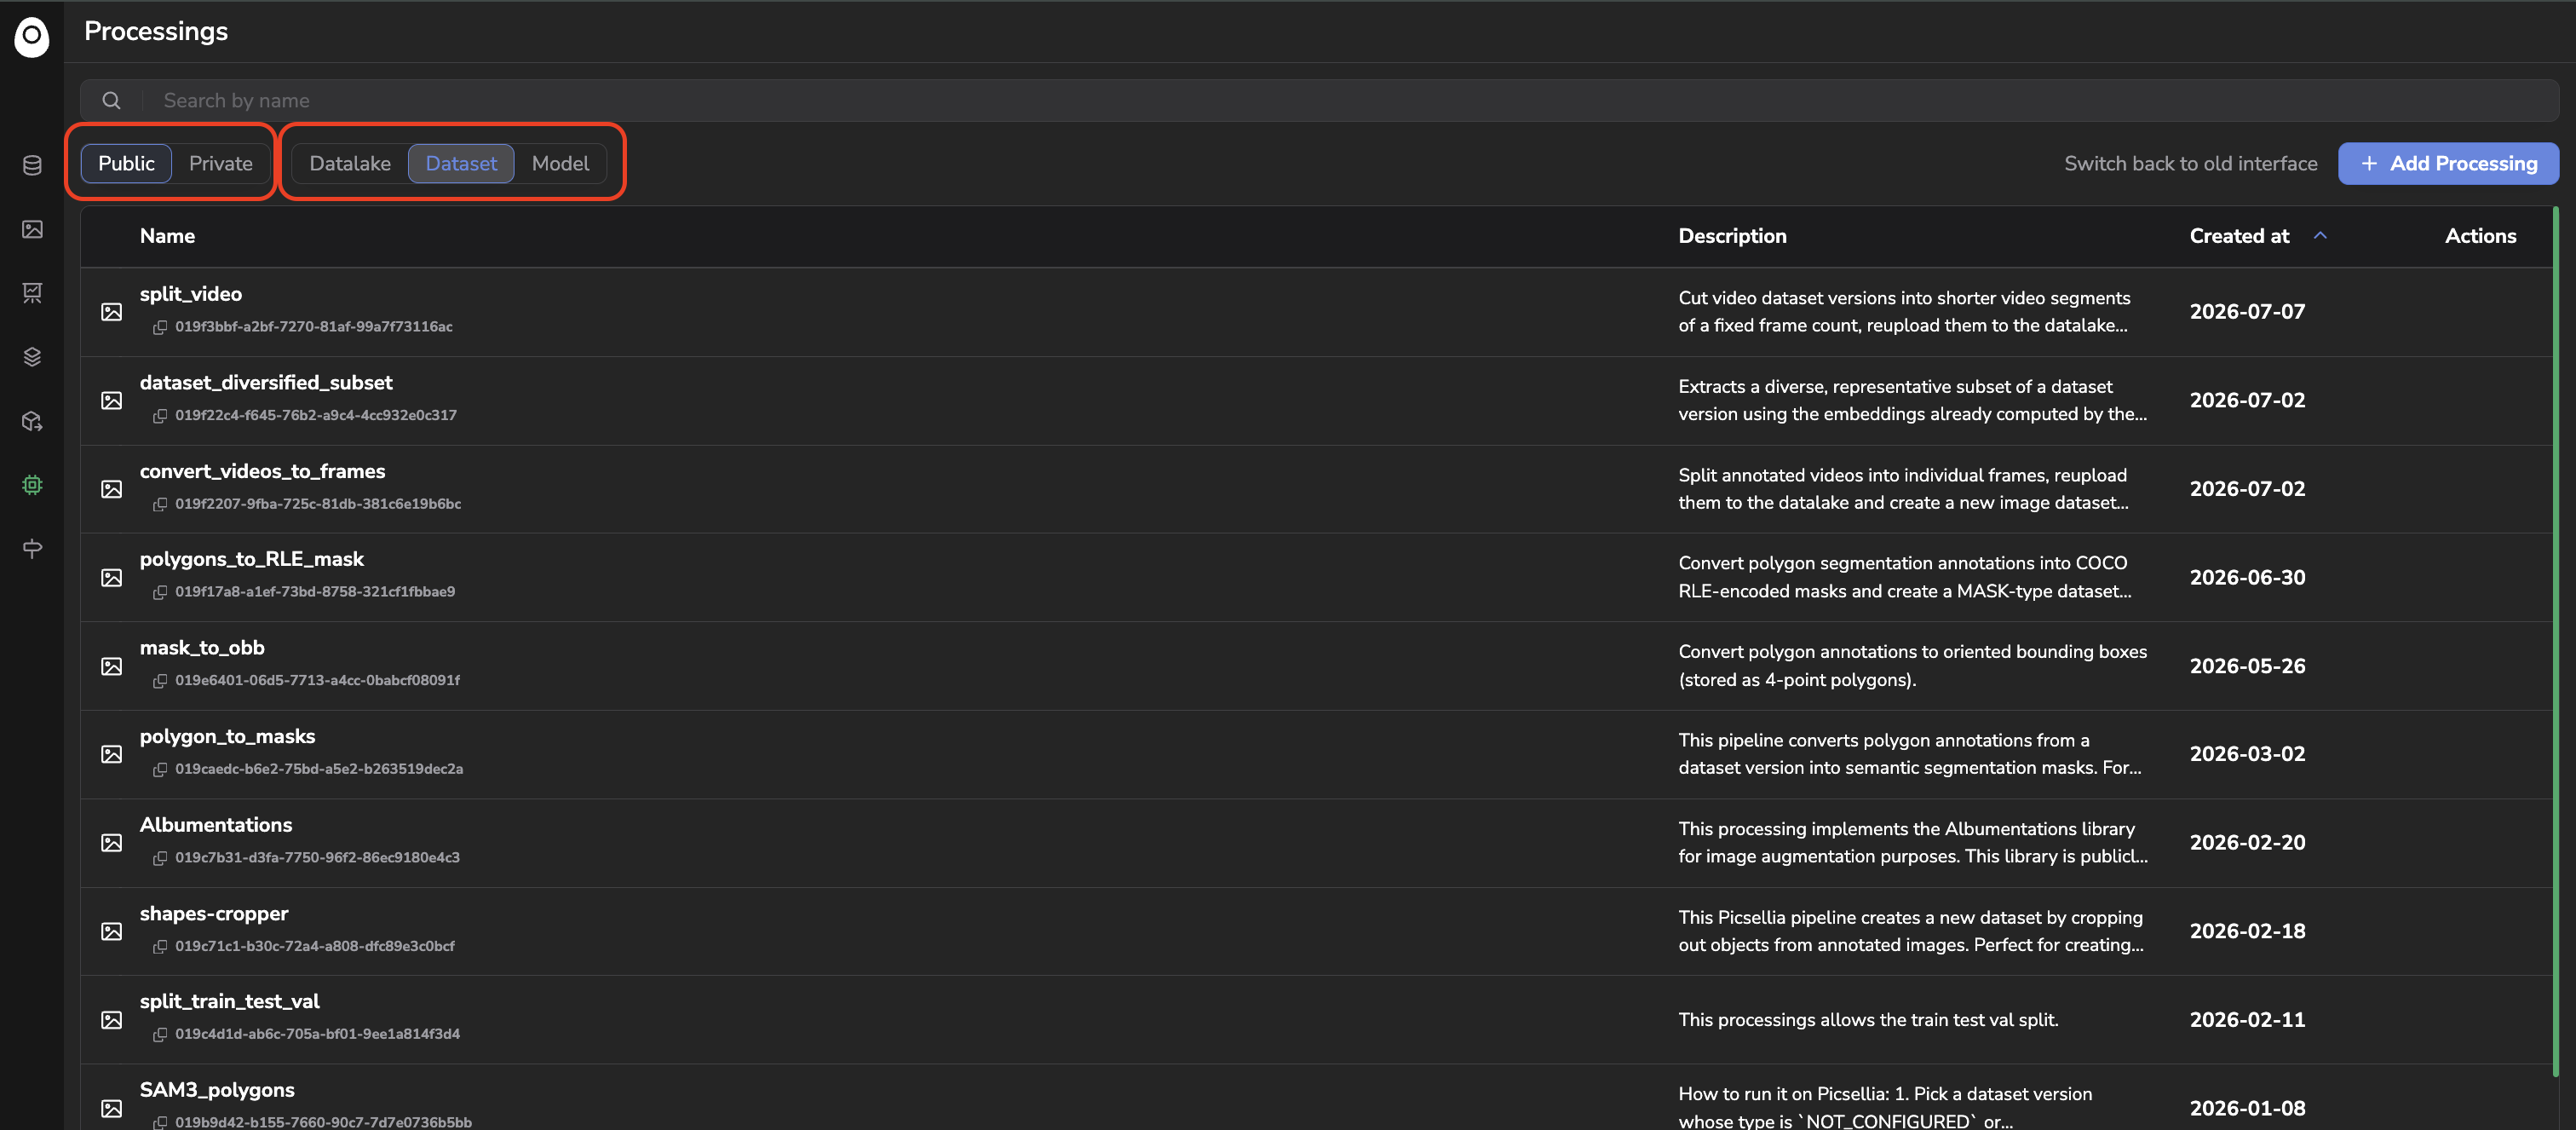This screenshot has height=1130, width=2576.
Task: Copy the Albumentations ID
Action: point(159,858)
